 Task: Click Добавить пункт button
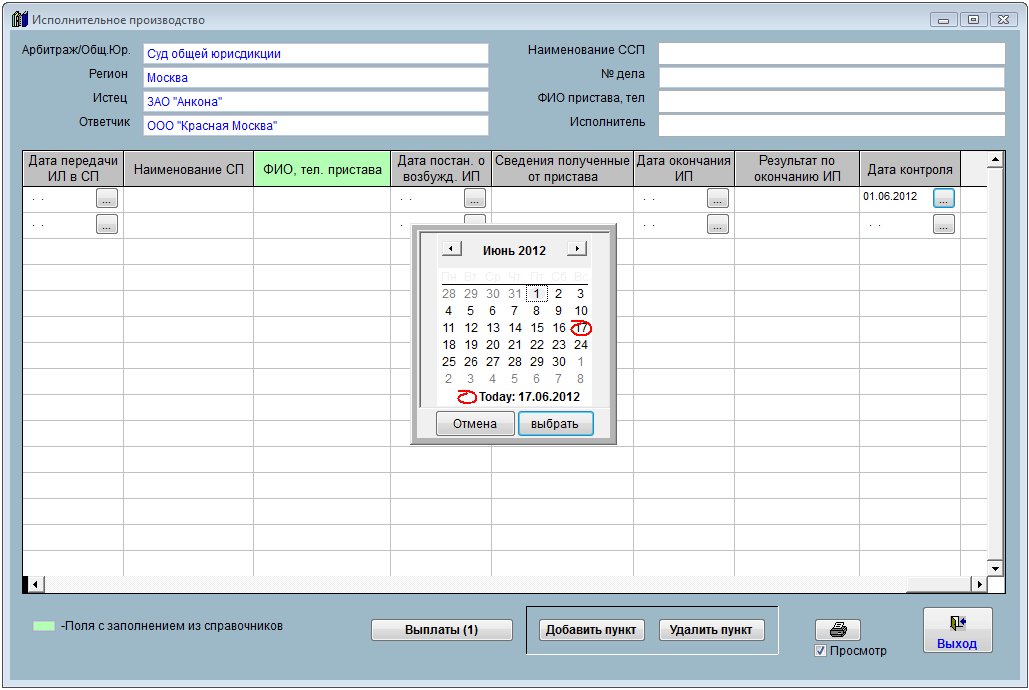click(x=591, y=630)
